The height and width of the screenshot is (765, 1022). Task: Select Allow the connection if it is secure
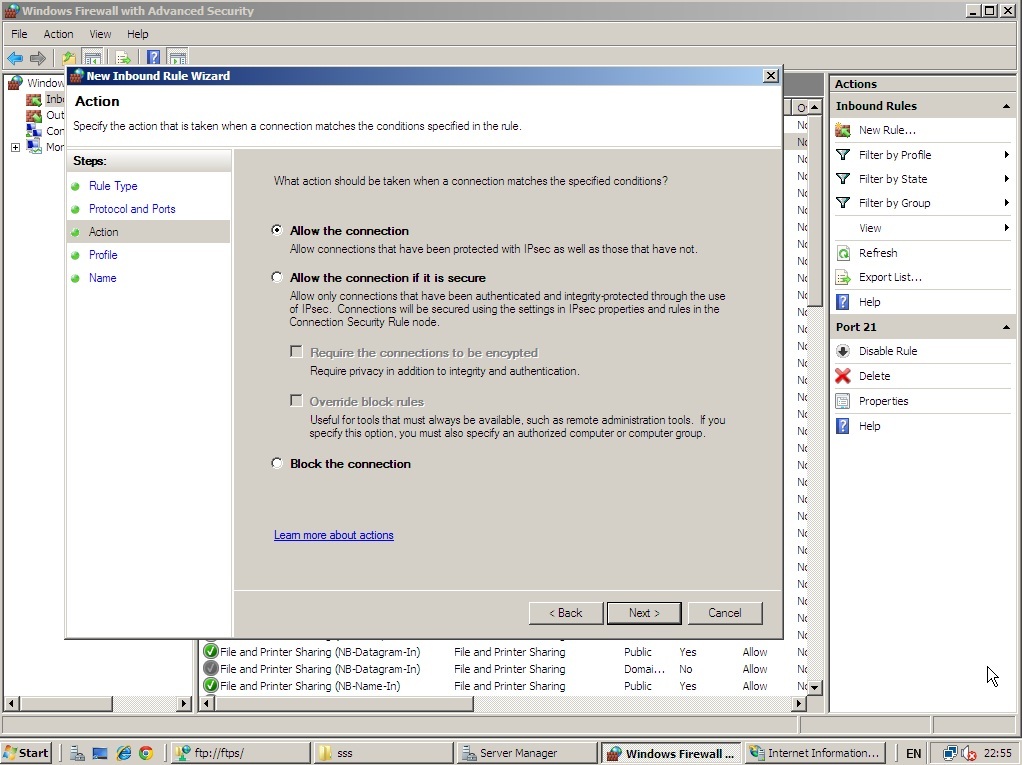(277, 277)
